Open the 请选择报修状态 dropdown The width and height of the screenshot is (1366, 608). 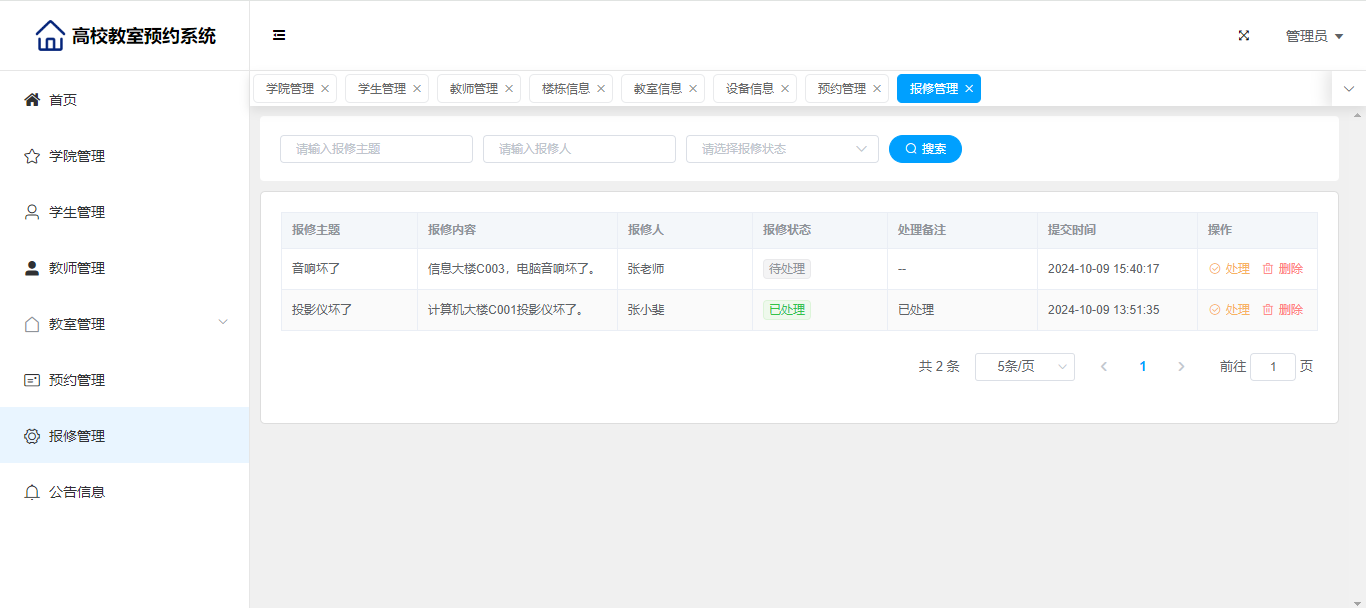[x=782, y=149]
